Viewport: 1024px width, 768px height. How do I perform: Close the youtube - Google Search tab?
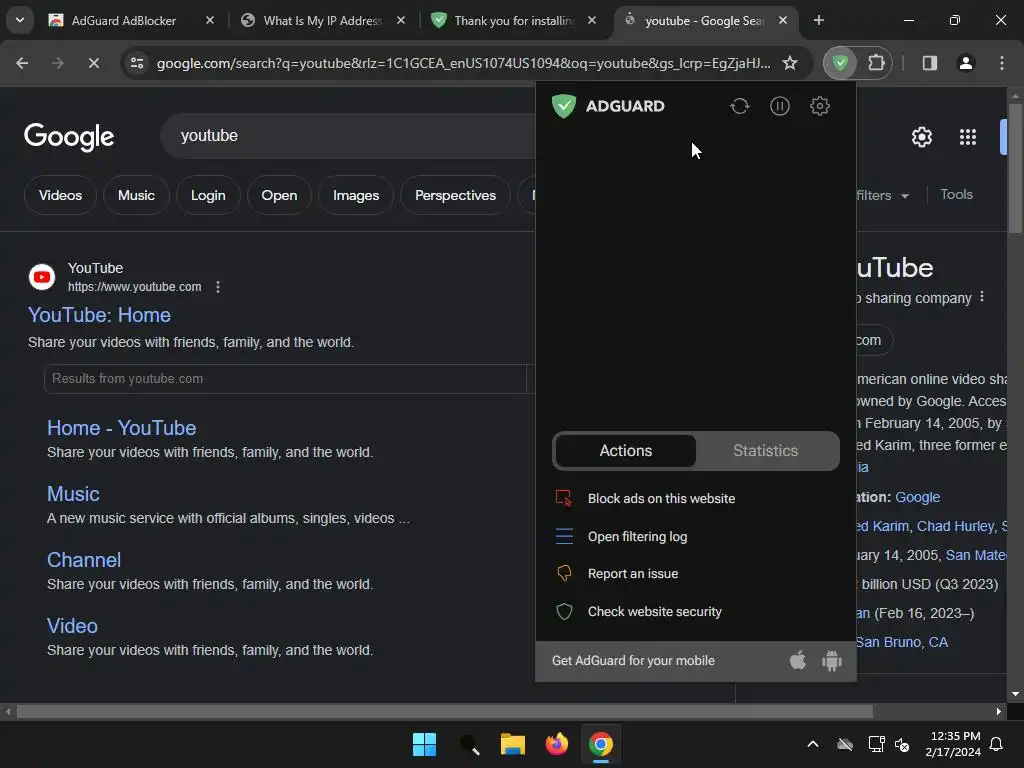coord(782,20)
